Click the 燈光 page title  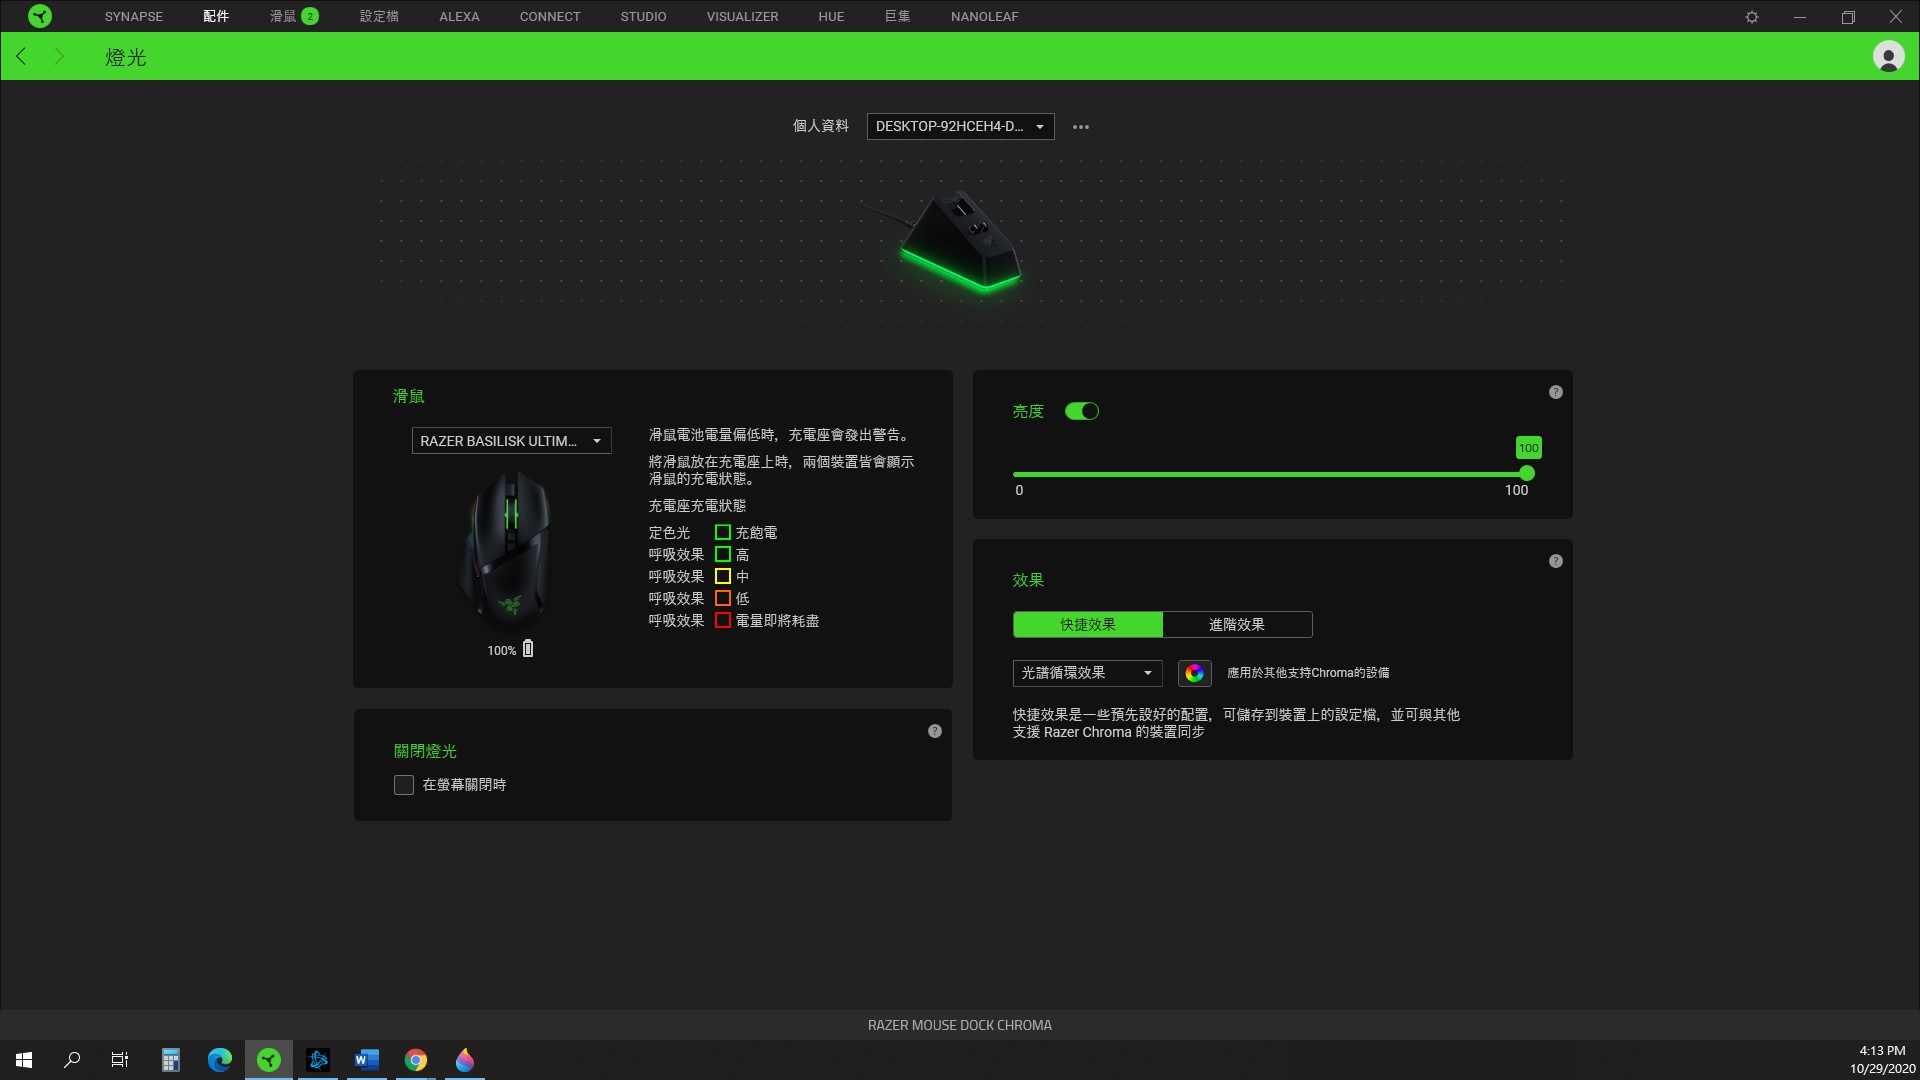point(126,57)
